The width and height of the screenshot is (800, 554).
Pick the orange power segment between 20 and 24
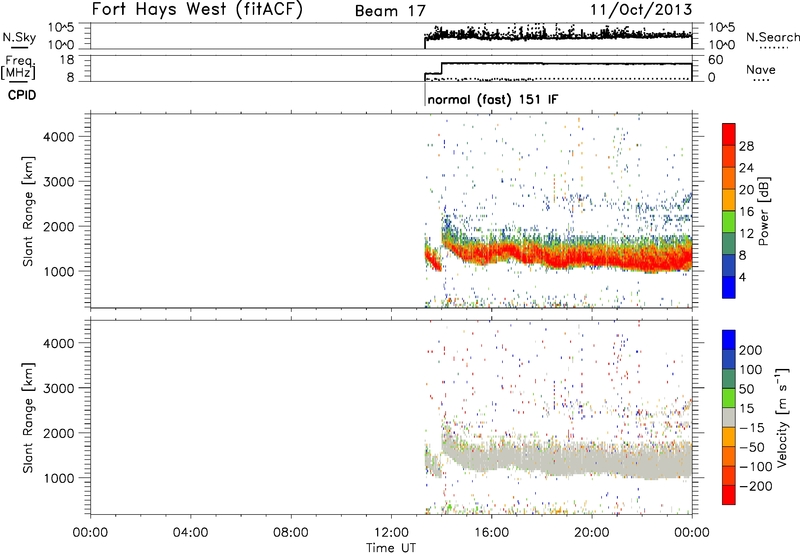729,179
